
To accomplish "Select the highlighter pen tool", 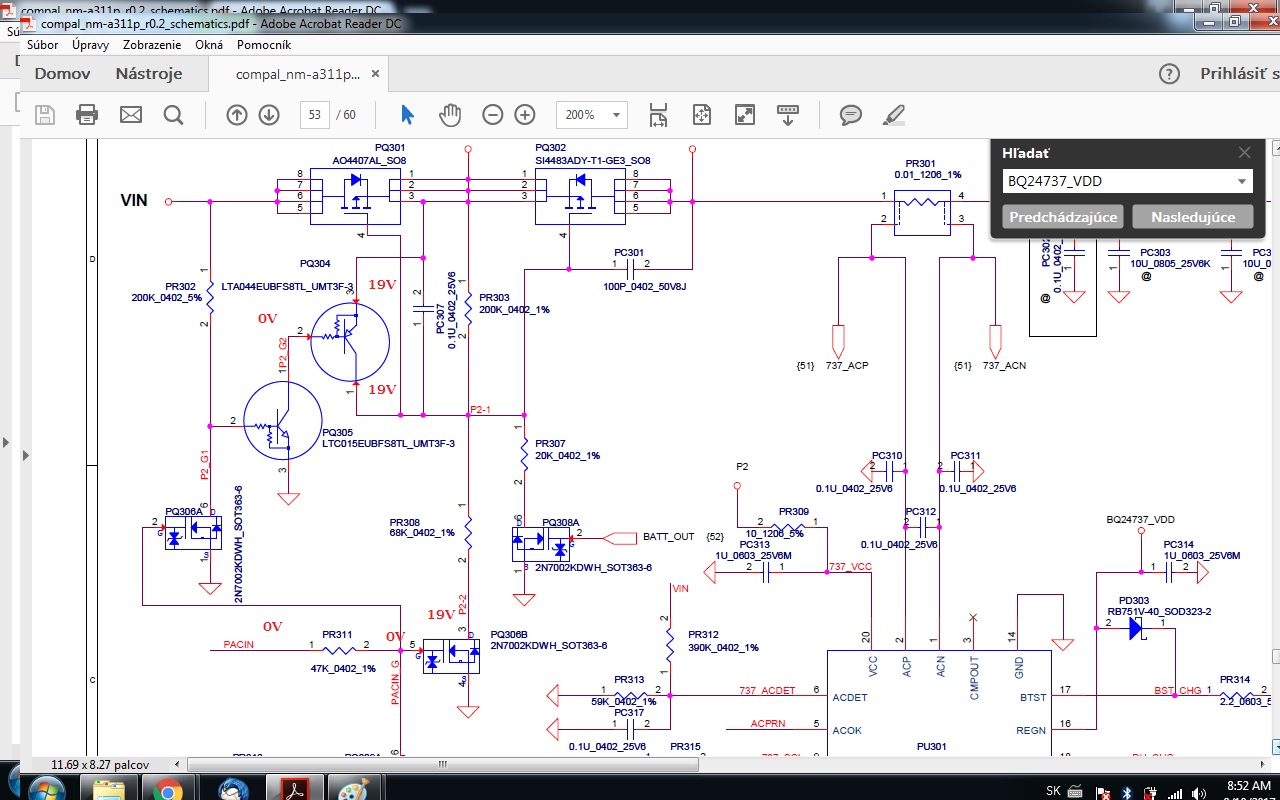I will pos(894,115).
